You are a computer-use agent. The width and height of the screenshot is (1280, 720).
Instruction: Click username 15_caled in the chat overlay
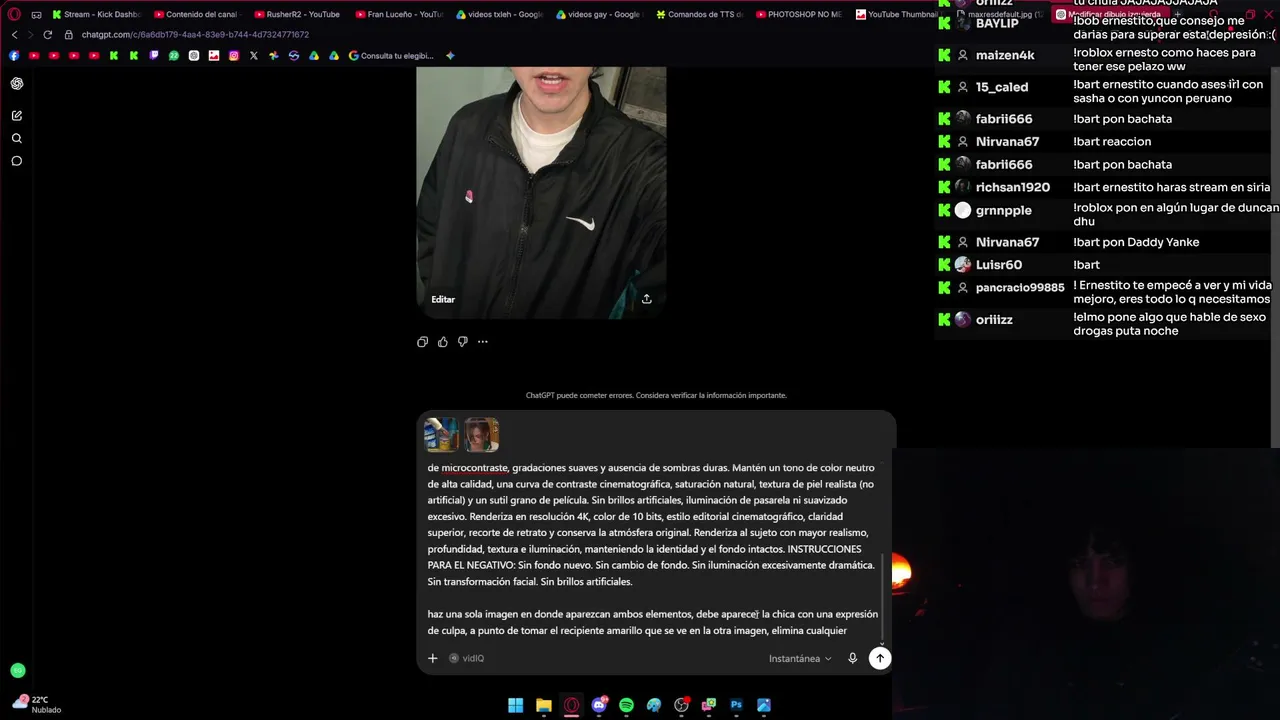(1002, 87)
